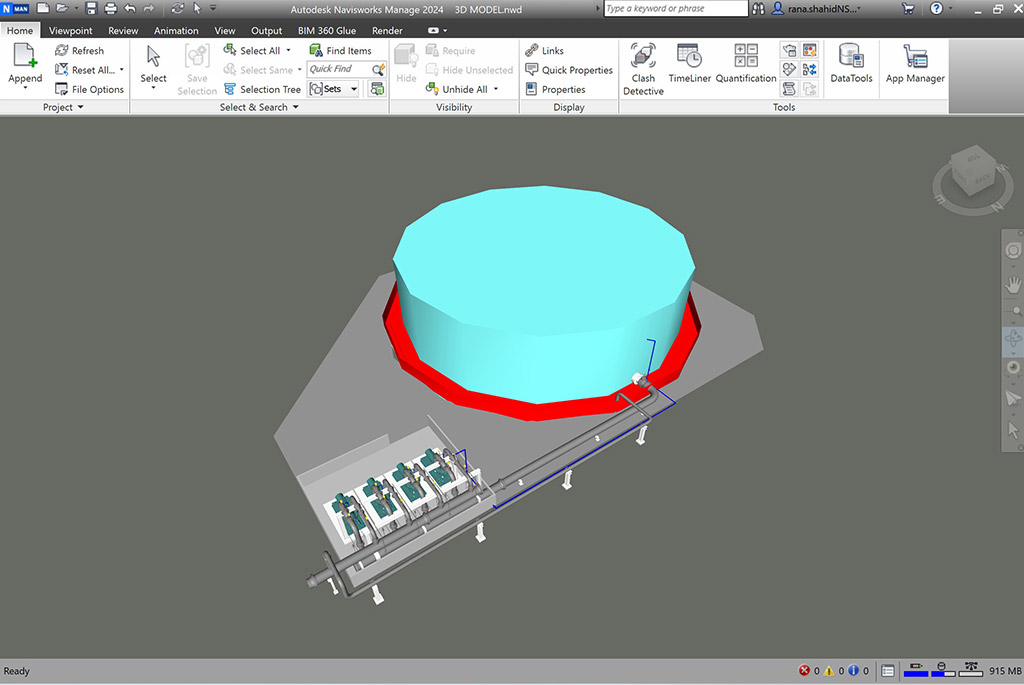Expand the Sets dropdown

click(354, 89)
